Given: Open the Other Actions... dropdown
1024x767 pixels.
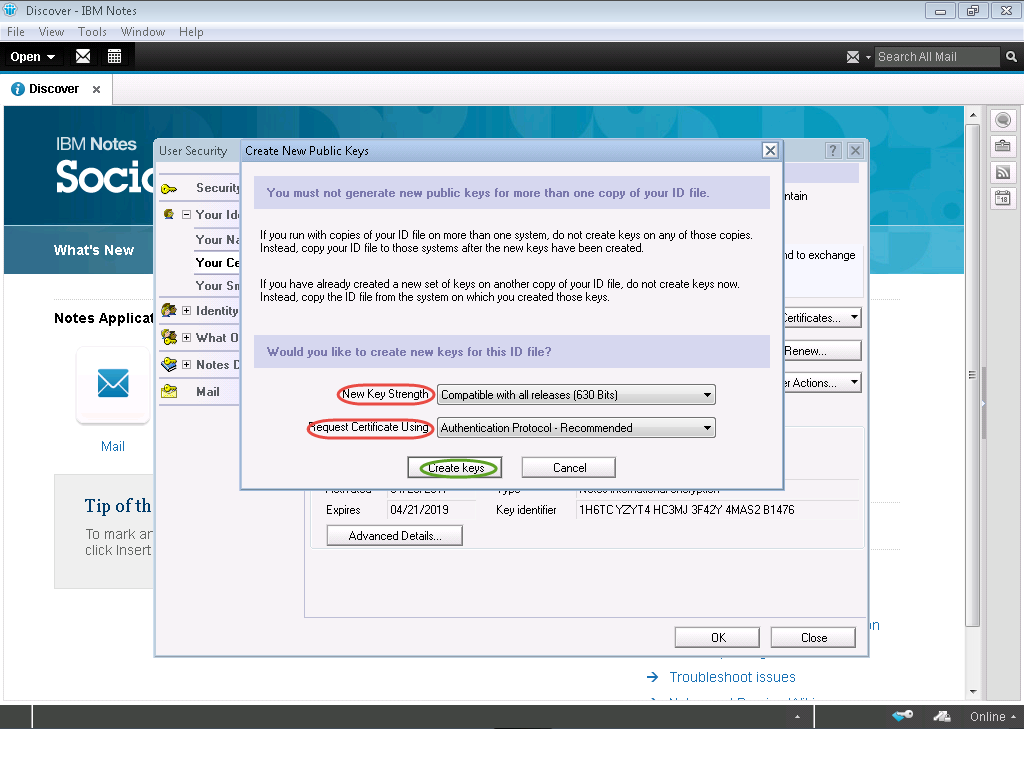Looking at the screenshot, I should point(822,383).
